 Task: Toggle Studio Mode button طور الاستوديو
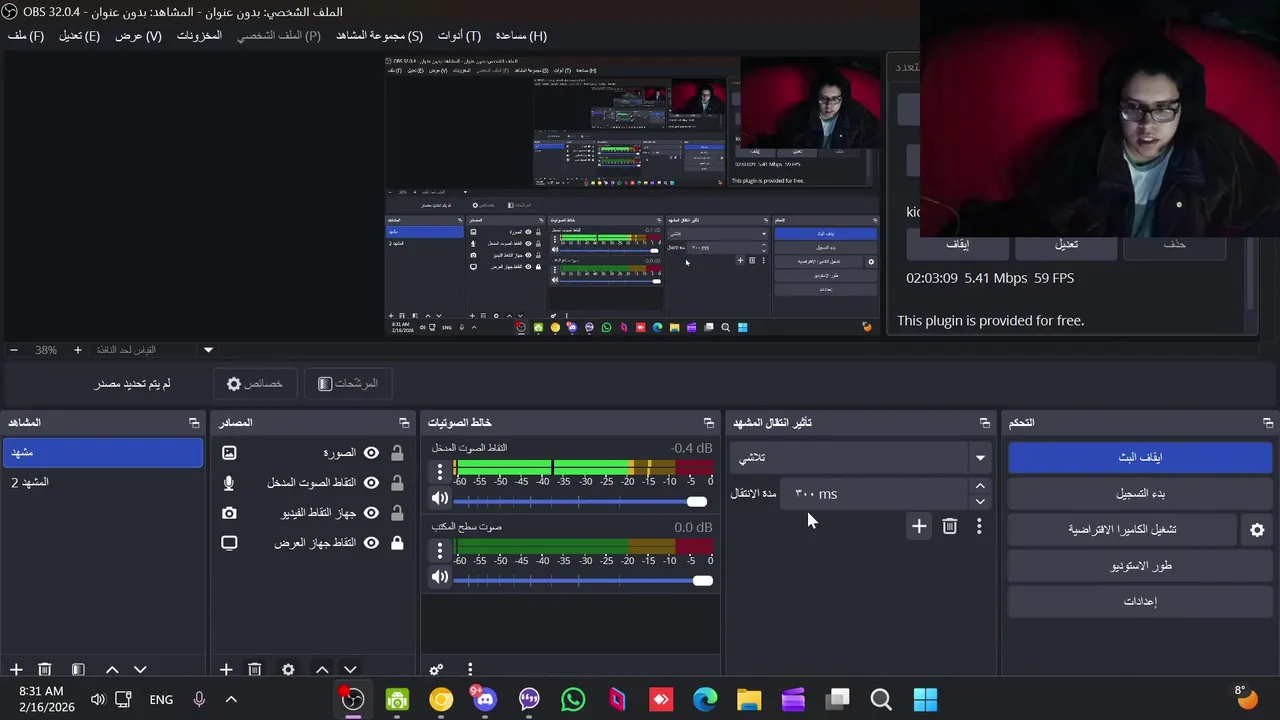1140,566
